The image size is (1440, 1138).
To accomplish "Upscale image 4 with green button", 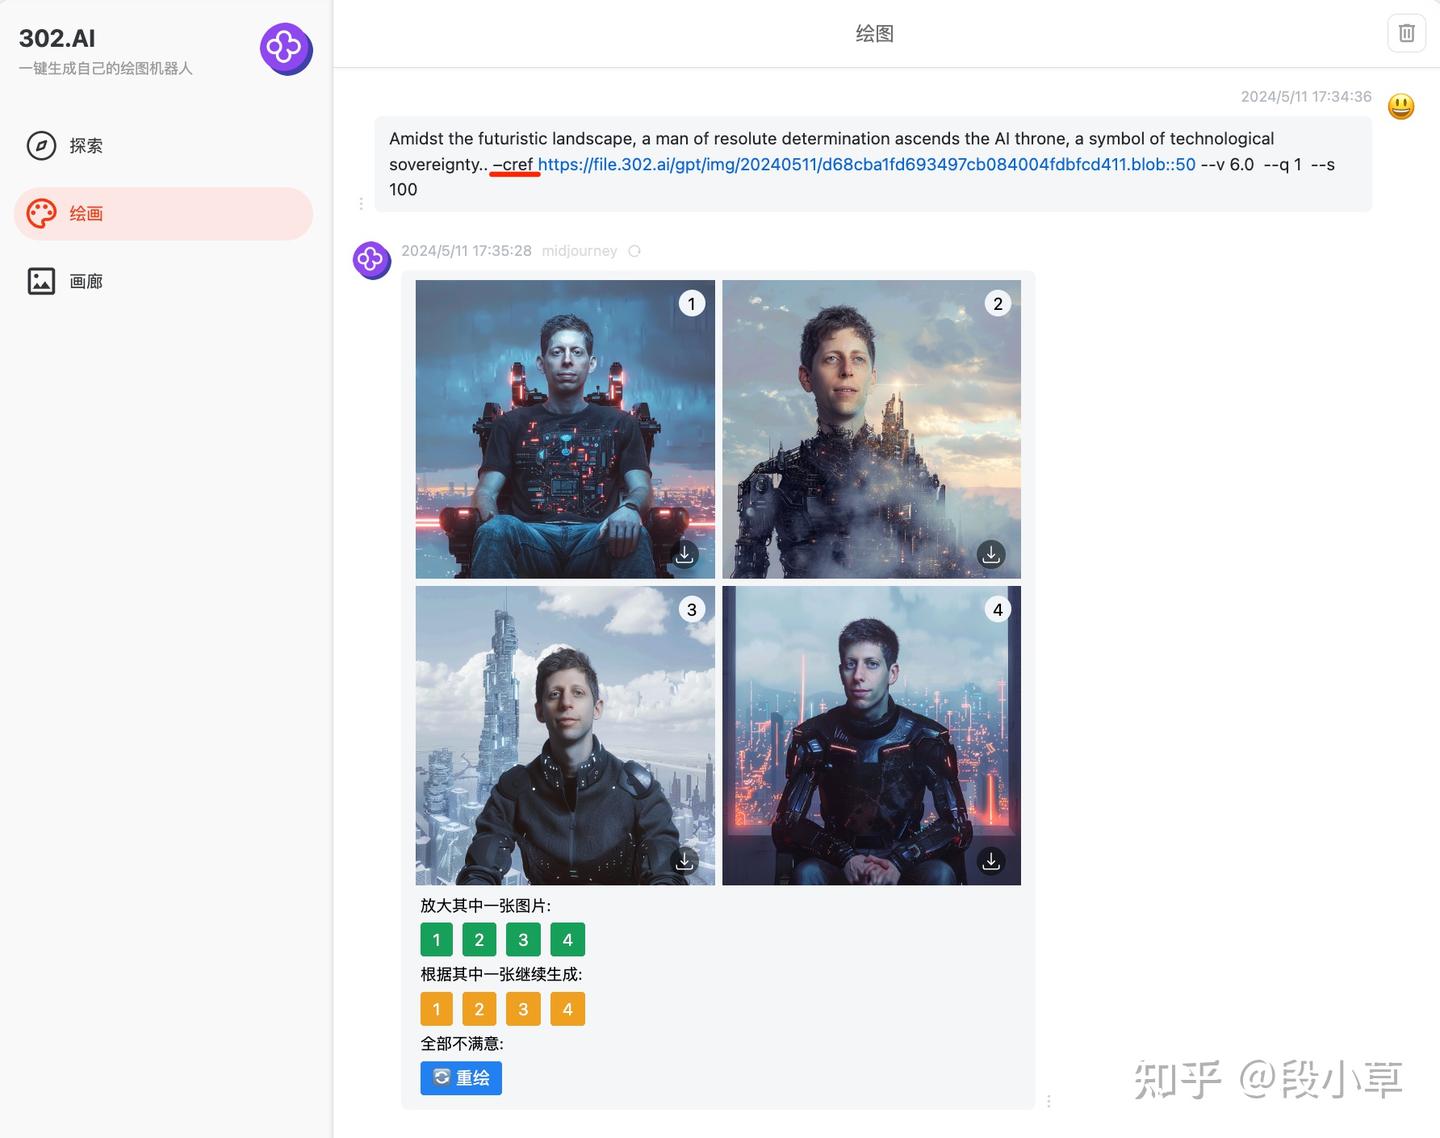I will click(x=568, y=940).
